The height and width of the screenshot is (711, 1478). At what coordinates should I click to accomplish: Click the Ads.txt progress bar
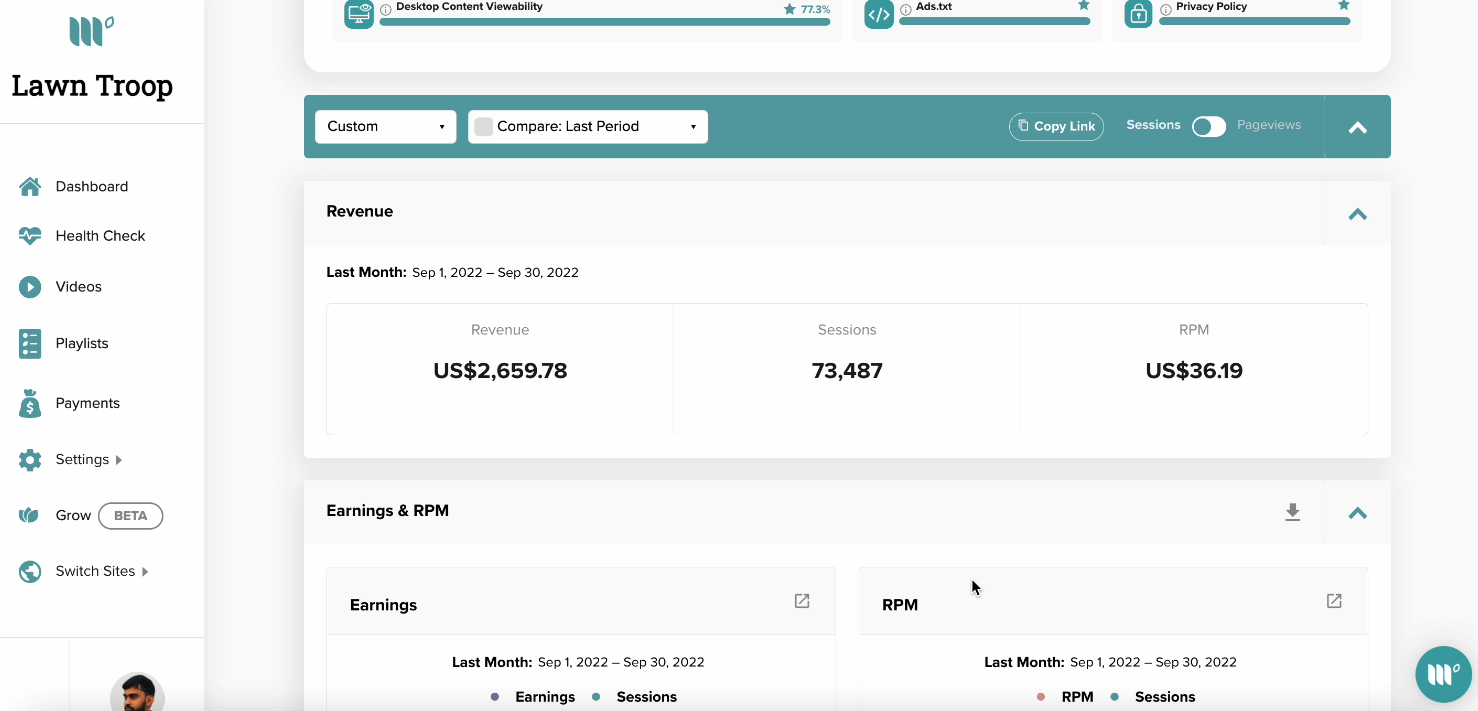coord(995,21)
